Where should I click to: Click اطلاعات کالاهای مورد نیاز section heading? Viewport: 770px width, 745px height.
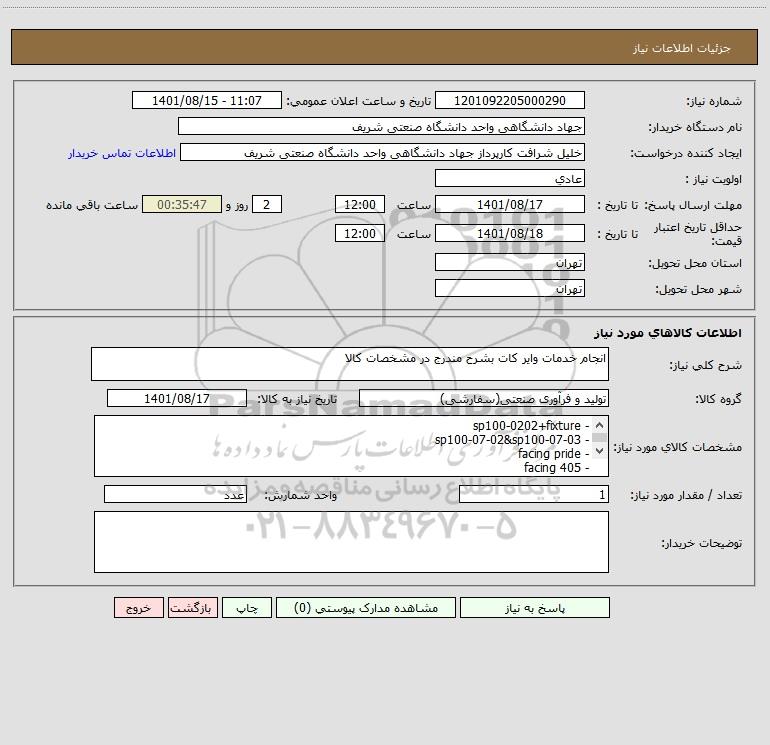point(668,333)
